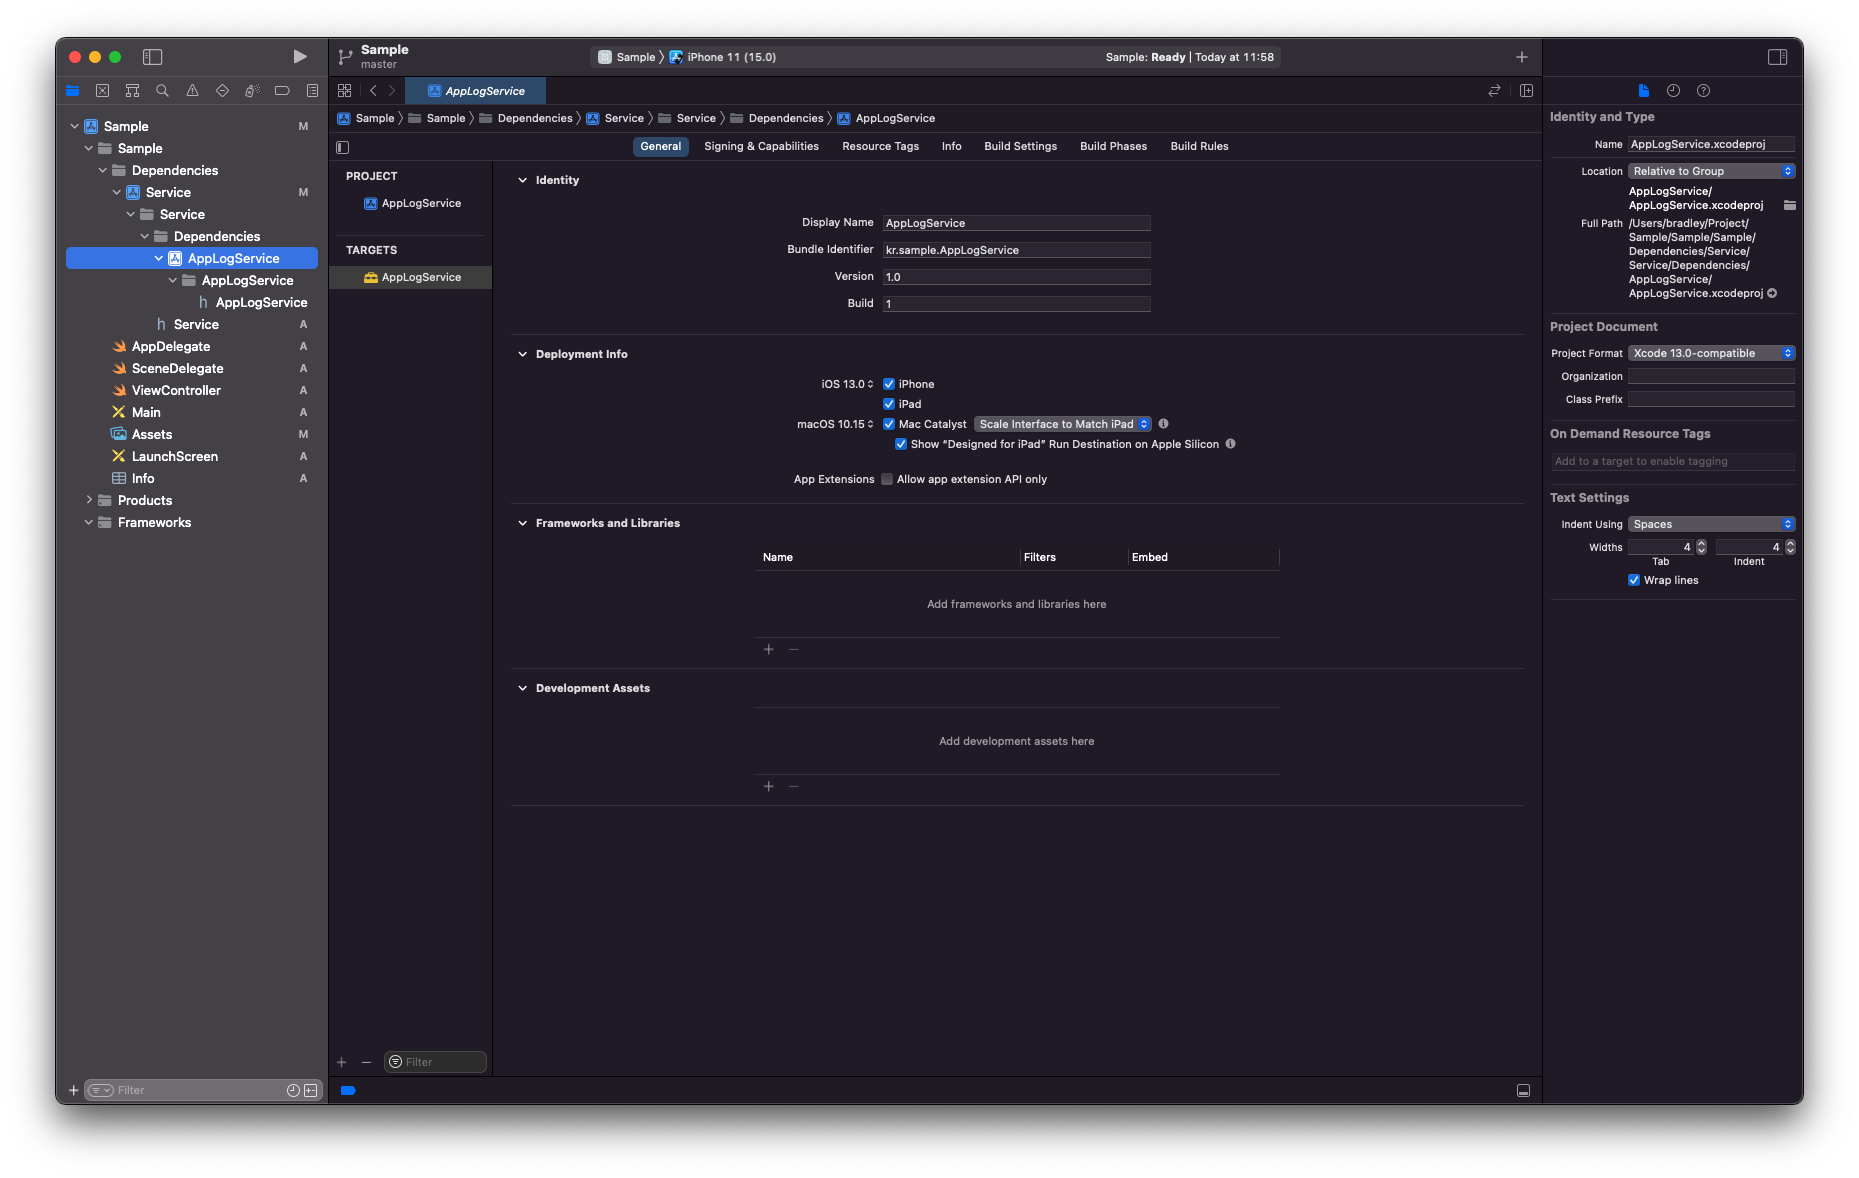This screenshot has height=1178, width=1859.
Task: Collapse the Frameworks group in navigator
Action: pos(89,522)
